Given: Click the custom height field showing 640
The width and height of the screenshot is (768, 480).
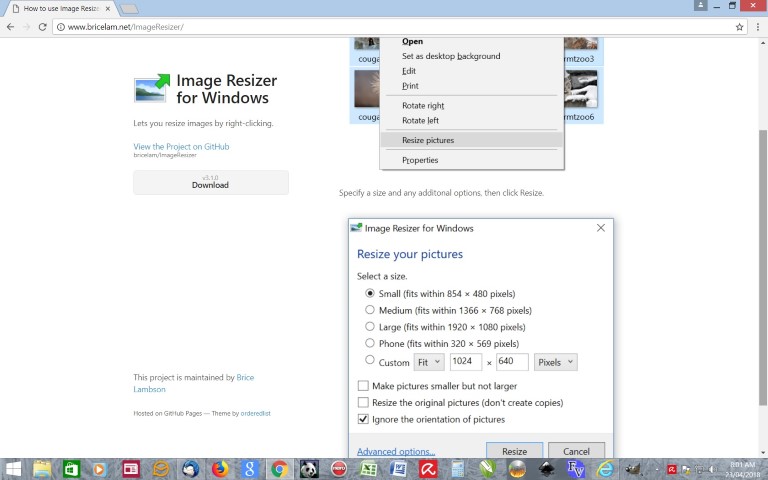Looking at the screenshot, I should [512, 362].
